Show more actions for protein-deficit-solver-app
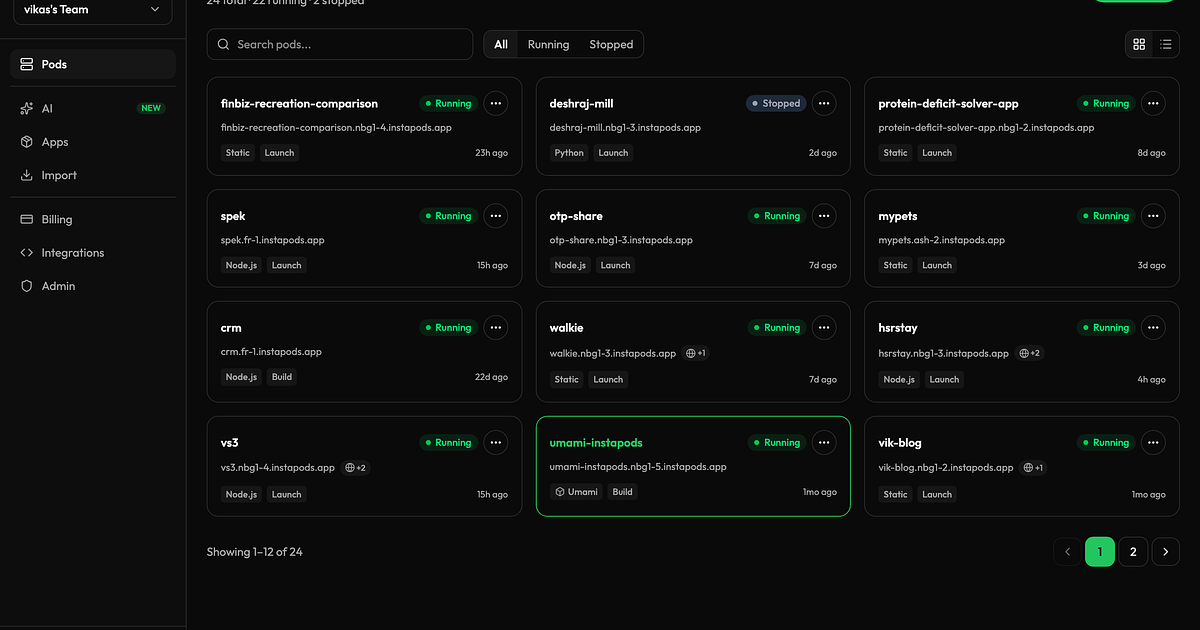The image size is (1200, 630). tap(1153, 103)
